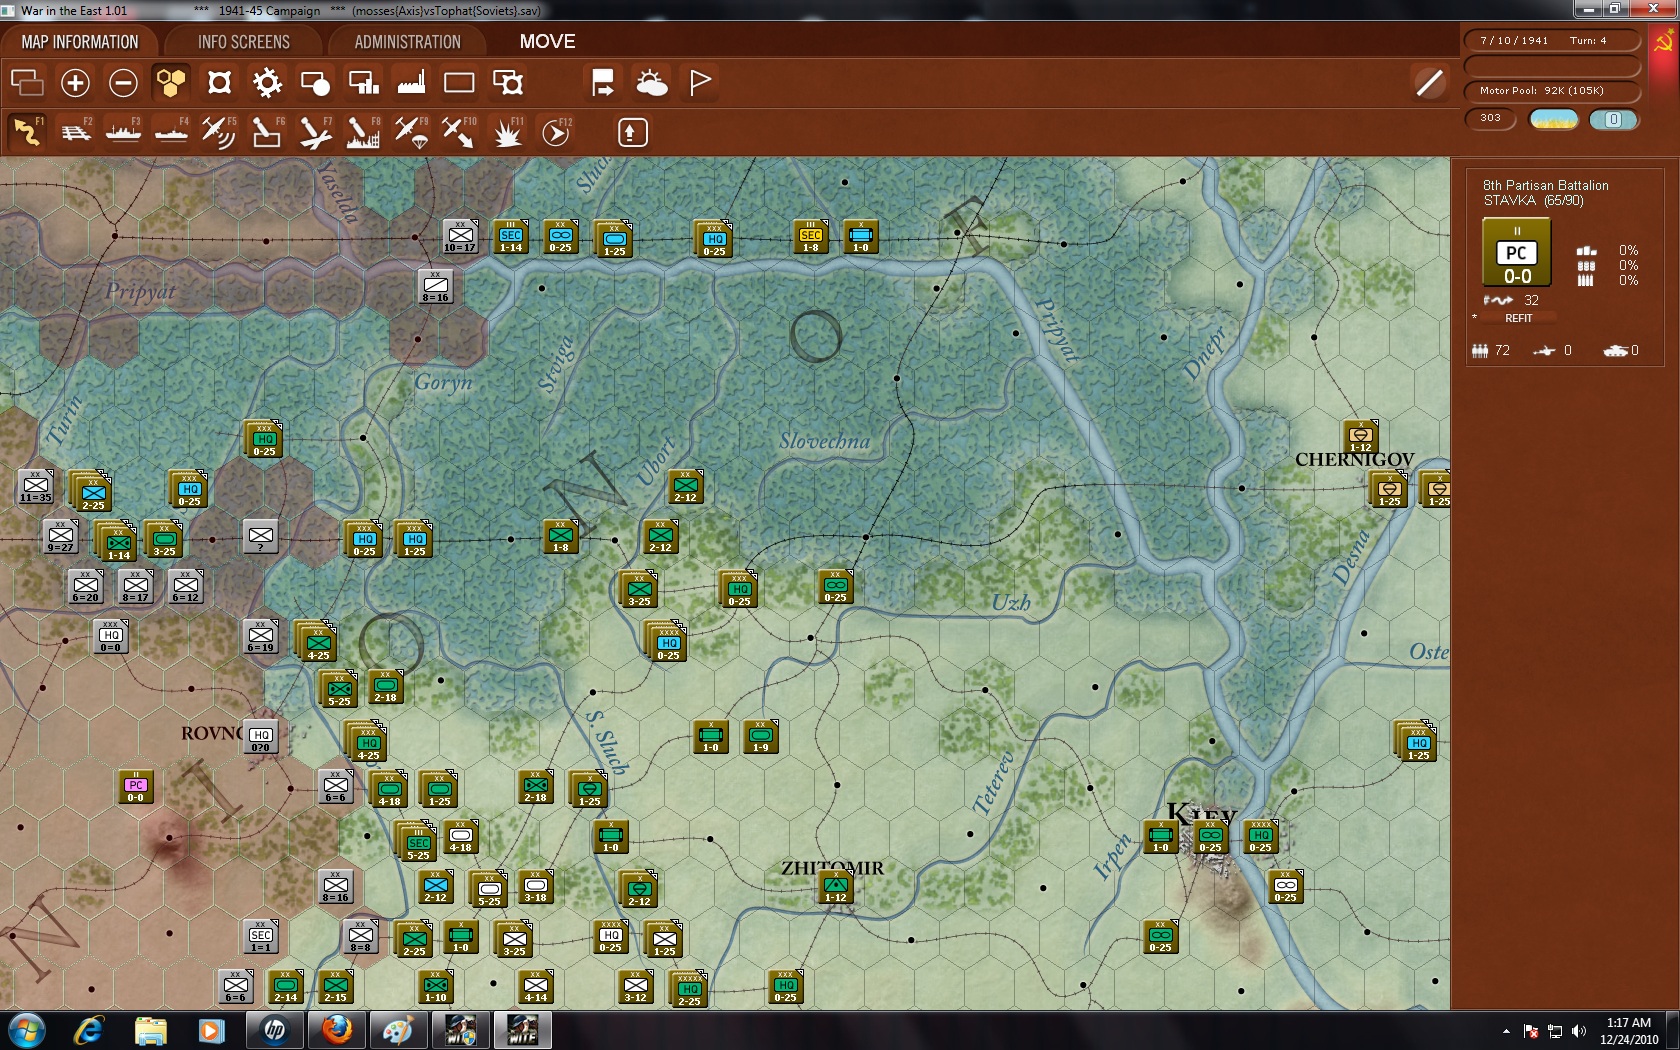Click the blue counter showing 0
This screenshot has width=1680, height=1050.
click(1614, 119)
